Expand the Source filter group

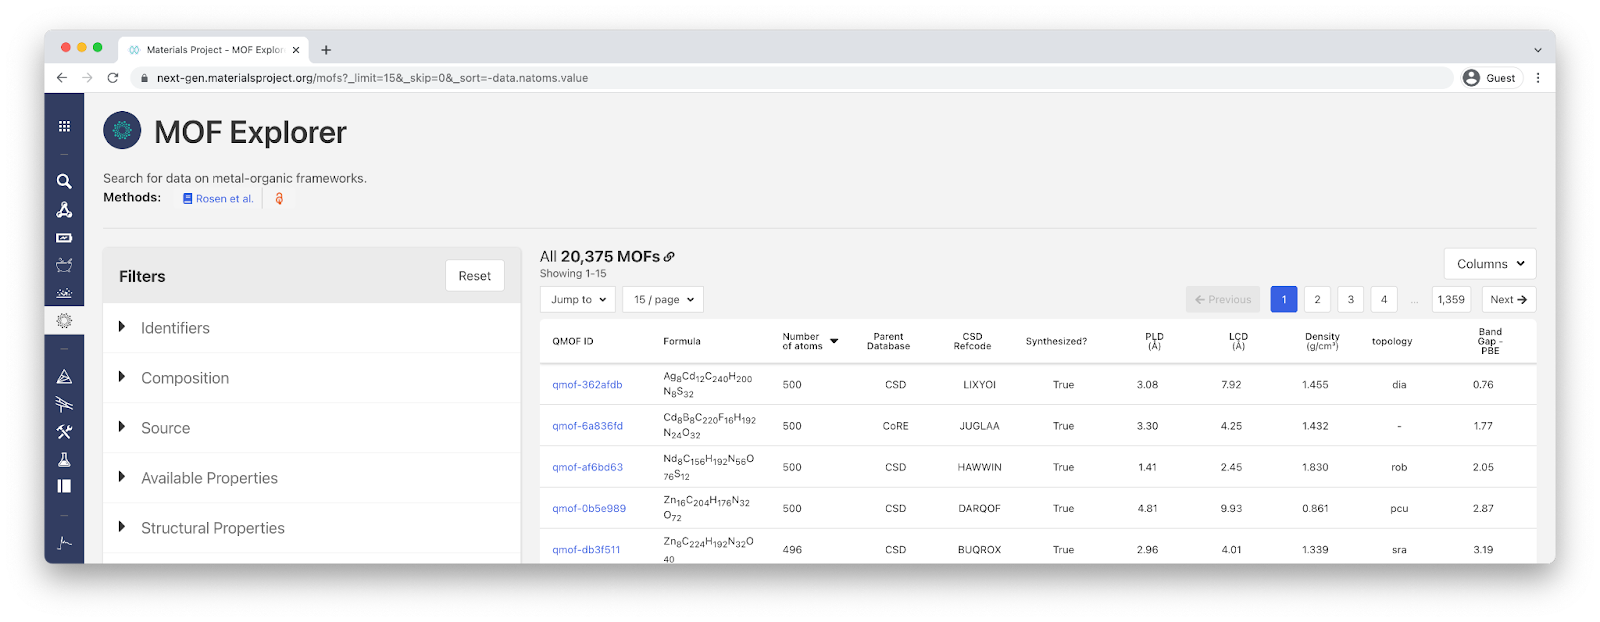pos(312,428)
